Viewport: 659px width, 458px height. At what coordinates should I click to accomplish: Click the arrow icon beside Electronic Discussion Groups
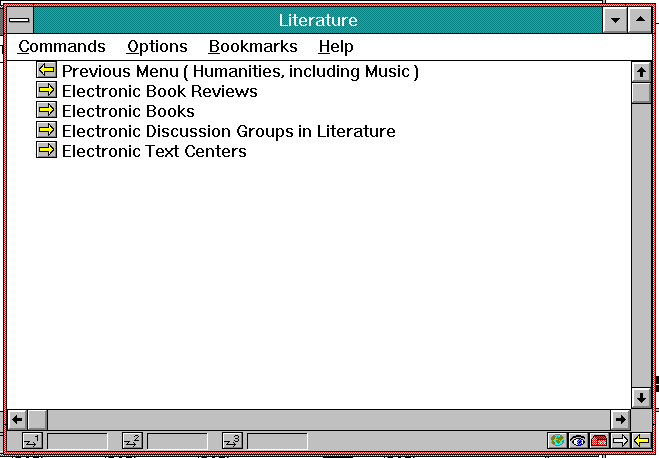point(46,131)
